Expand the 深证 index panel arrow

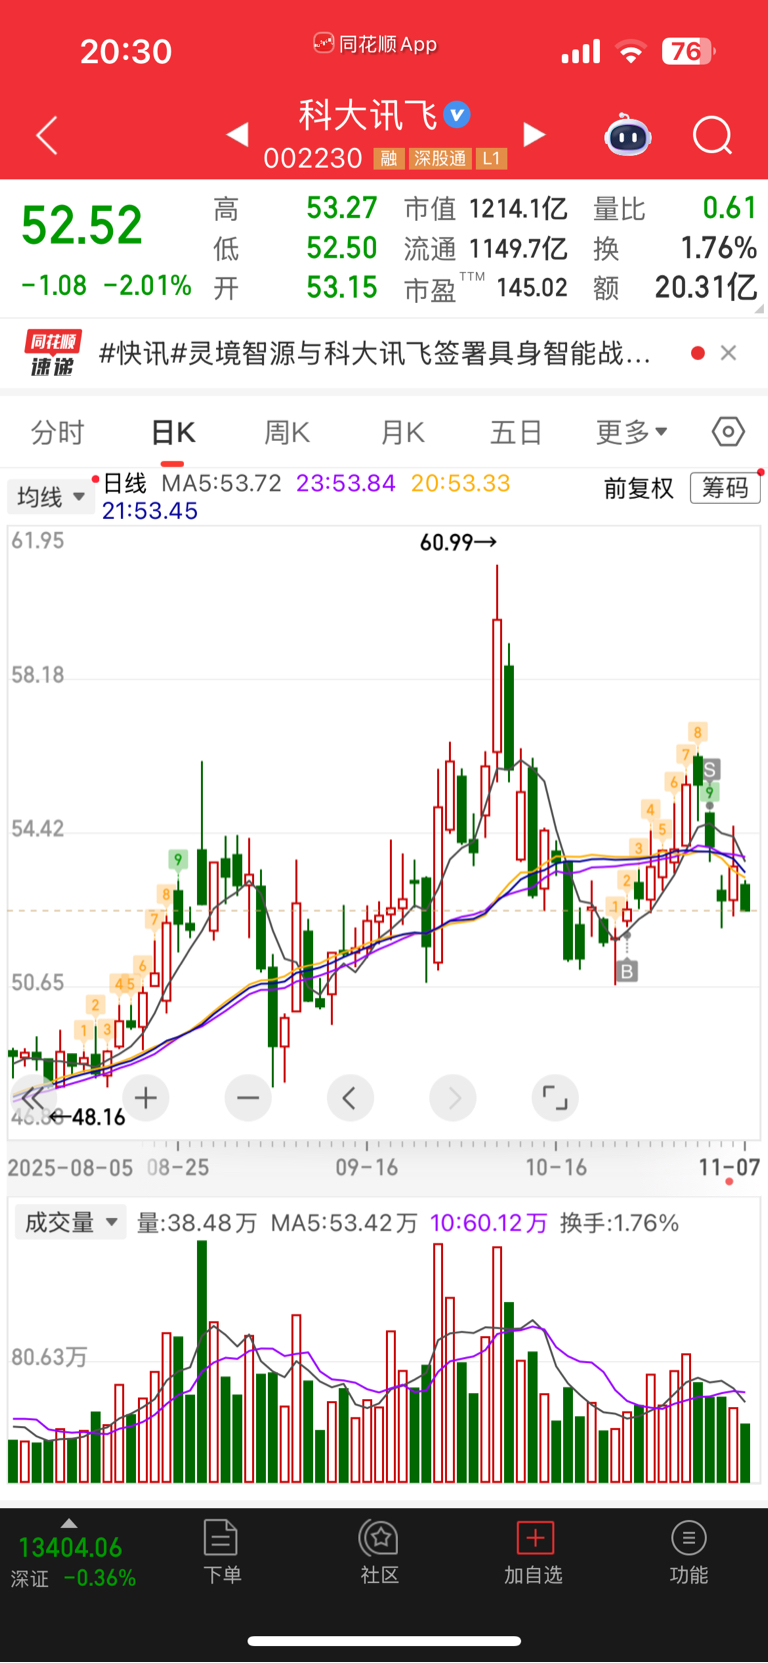69,1523
